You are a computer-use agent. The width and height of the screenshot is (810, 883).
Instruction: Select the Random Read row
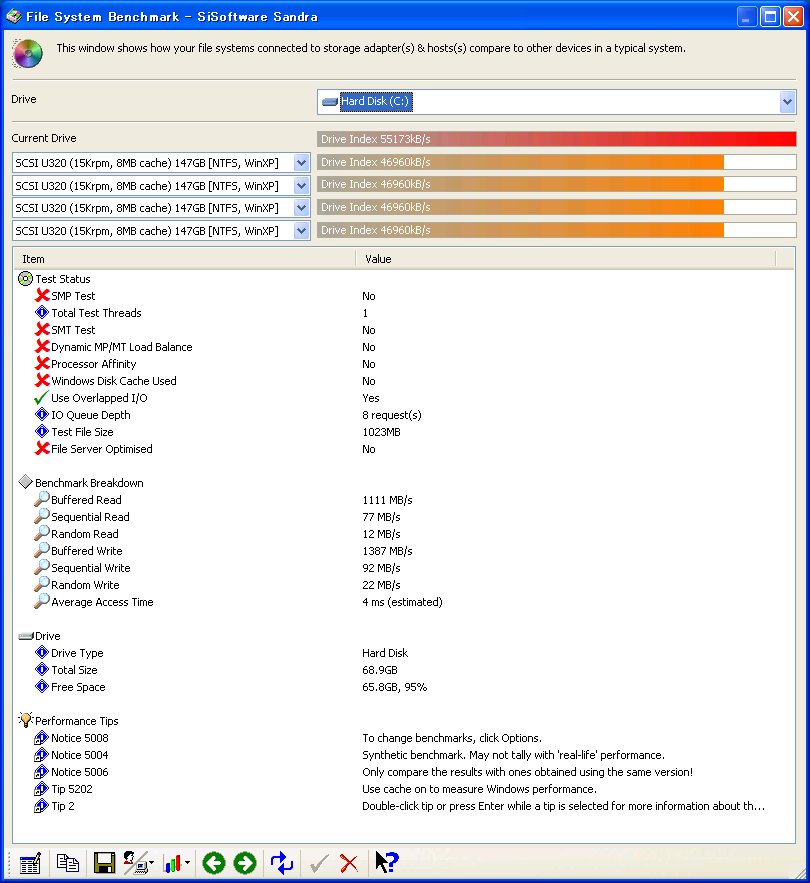pos(403,534)
